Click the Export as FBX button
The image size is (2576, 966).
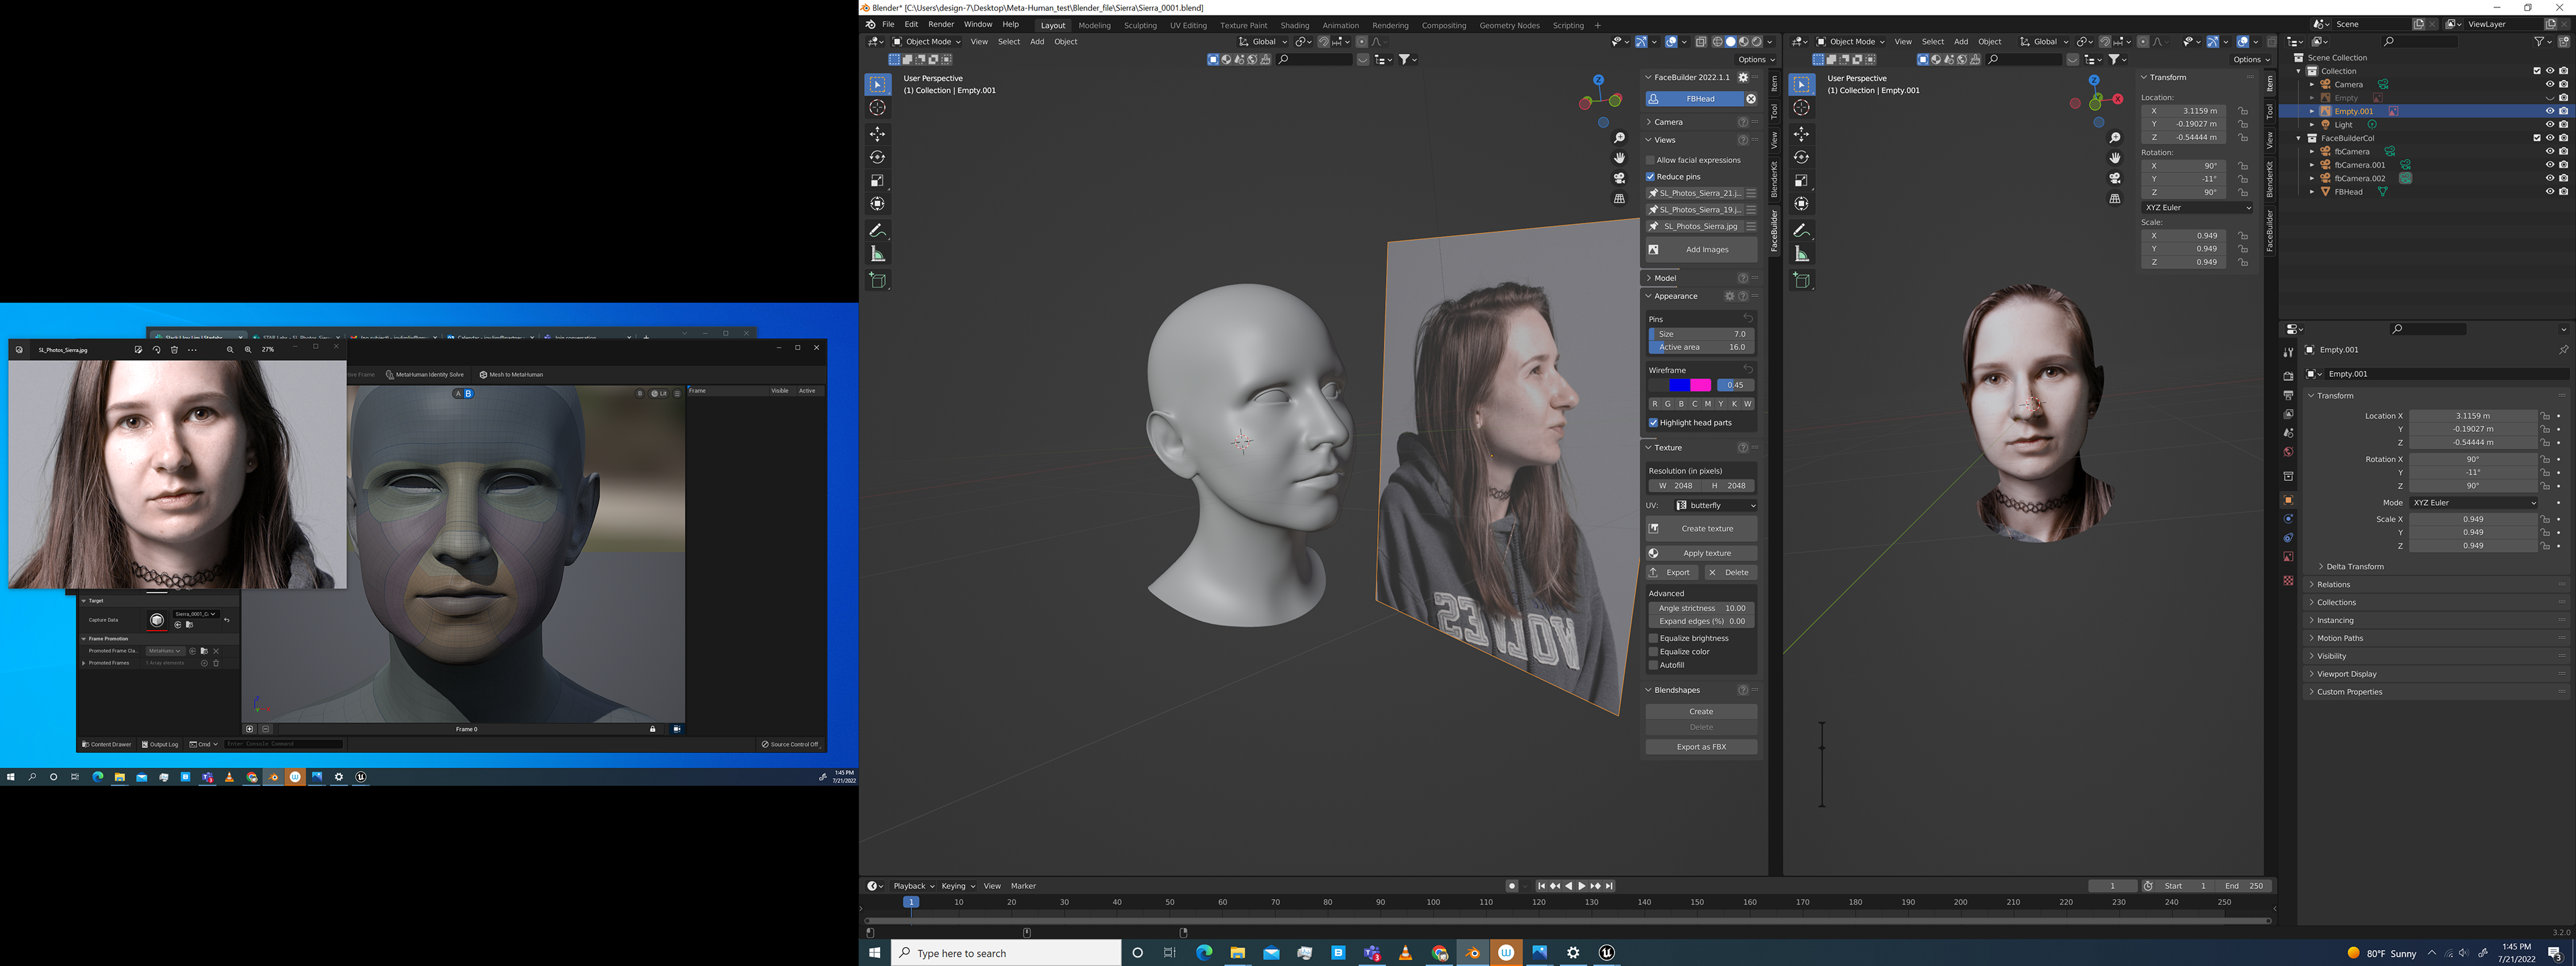1700,747
